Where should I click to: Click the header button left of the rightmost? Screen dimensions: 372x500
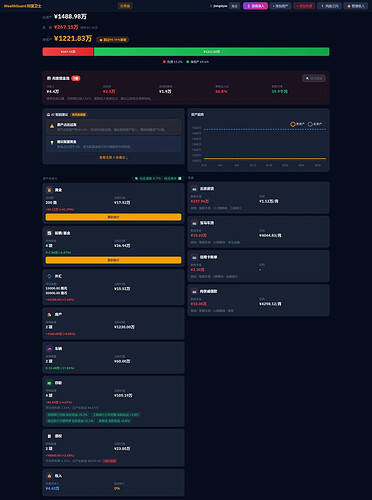pyautogui.click(x=329, y=6)
